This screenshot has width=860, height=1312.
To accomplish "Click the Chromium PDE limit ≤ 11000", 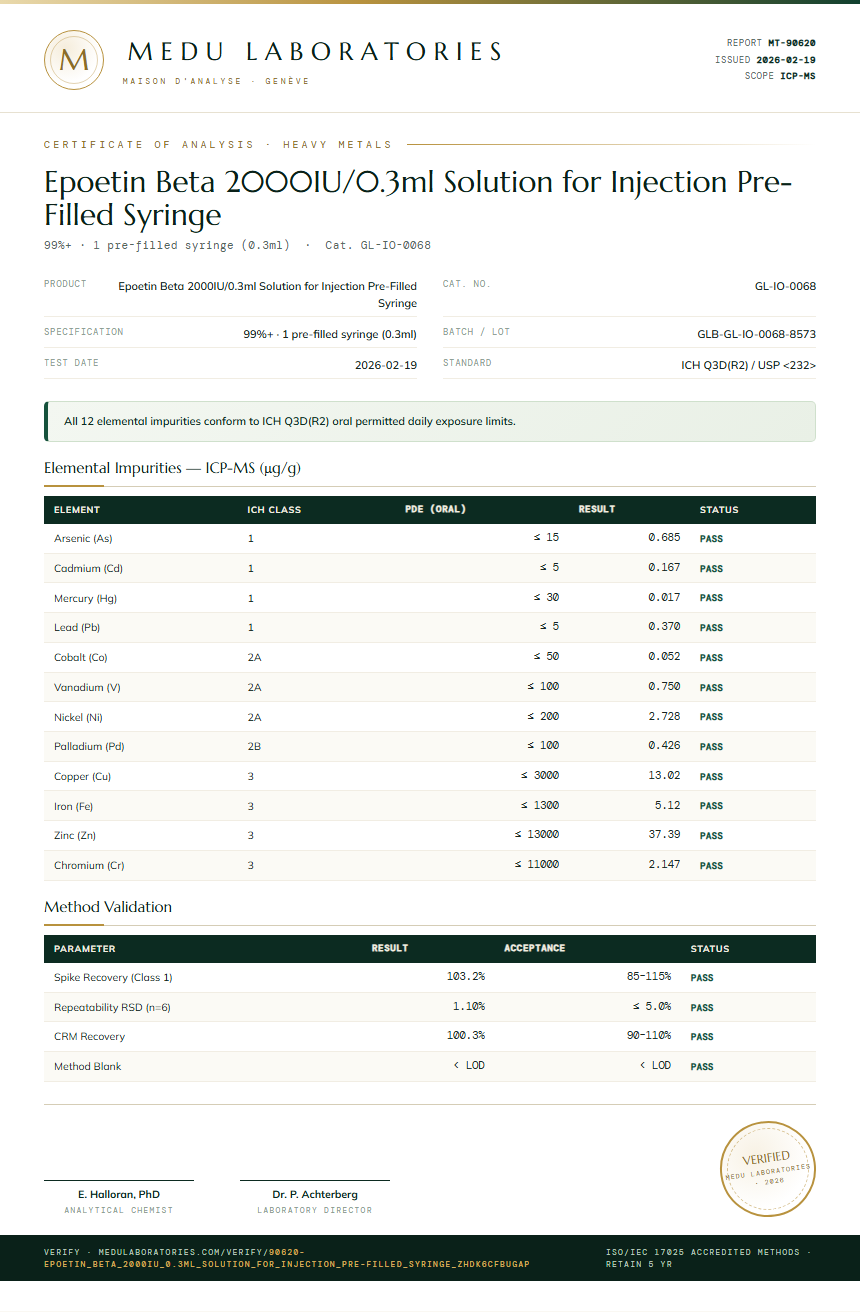I will pyautogui.click(x=537, y=864).
